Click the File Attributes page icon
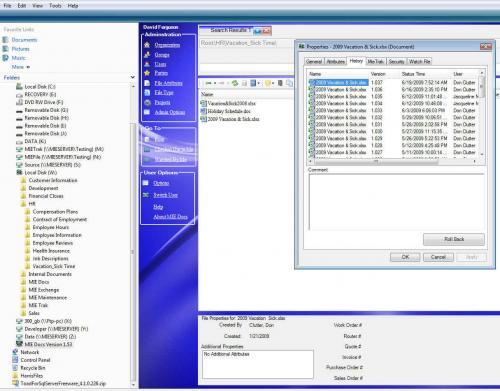500x391 pixels. pos(147,83)
